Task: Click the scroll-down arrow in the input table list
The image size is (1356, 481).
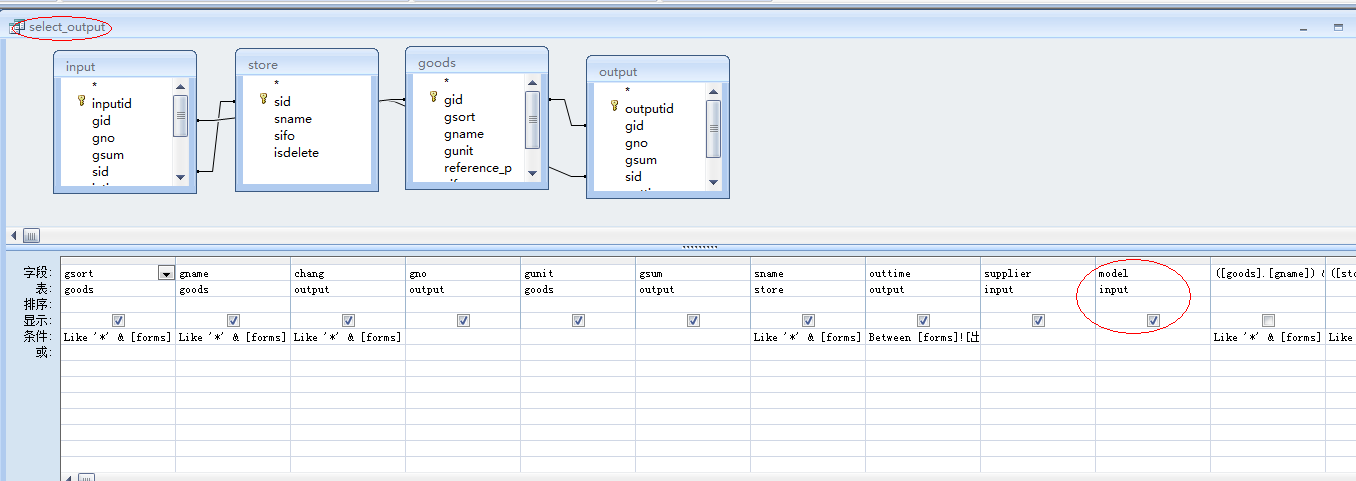Action: [x=180, y=177]
